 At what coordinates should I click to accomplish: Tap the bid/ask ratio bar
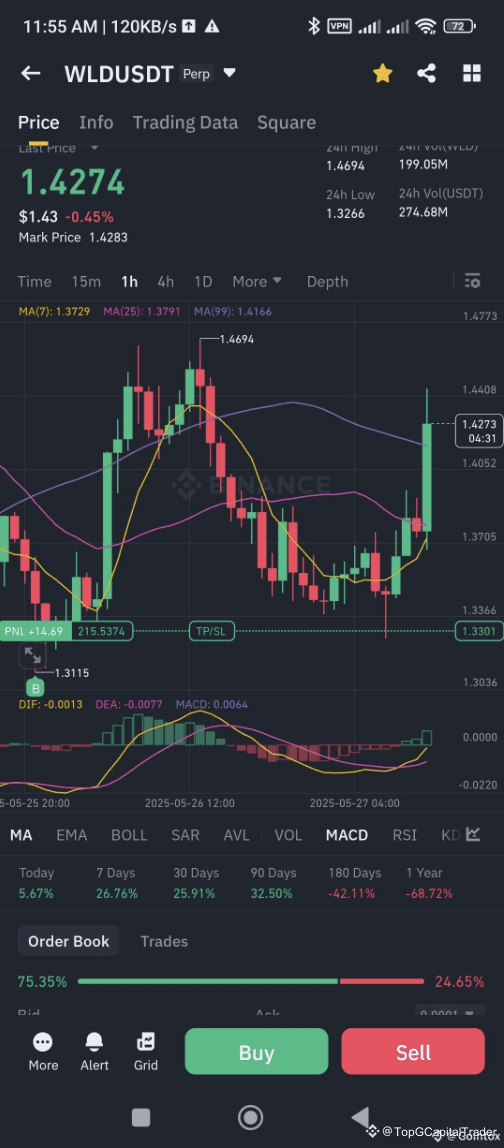251,982
